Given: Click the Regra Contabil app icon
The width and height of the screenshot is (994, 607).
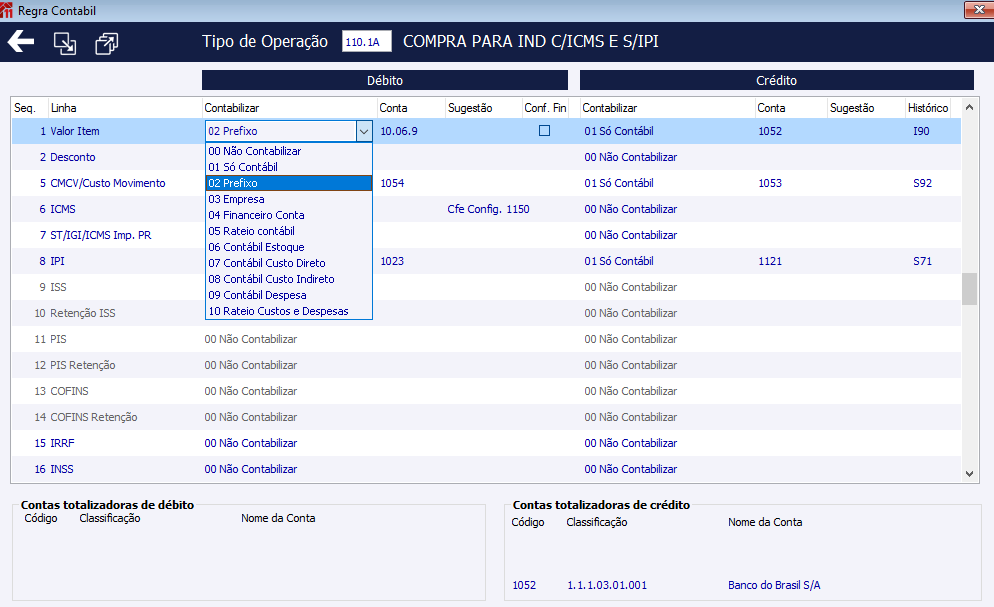Looking at the screenshot, I should click(6, 10).
